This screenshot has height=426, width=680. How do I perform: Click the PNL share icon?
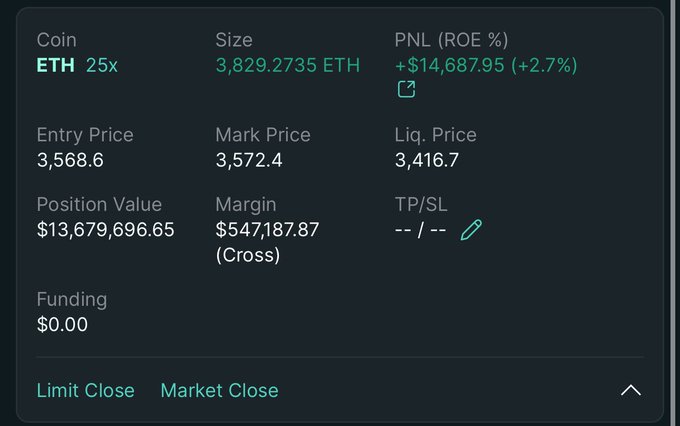tap(406, 90)
